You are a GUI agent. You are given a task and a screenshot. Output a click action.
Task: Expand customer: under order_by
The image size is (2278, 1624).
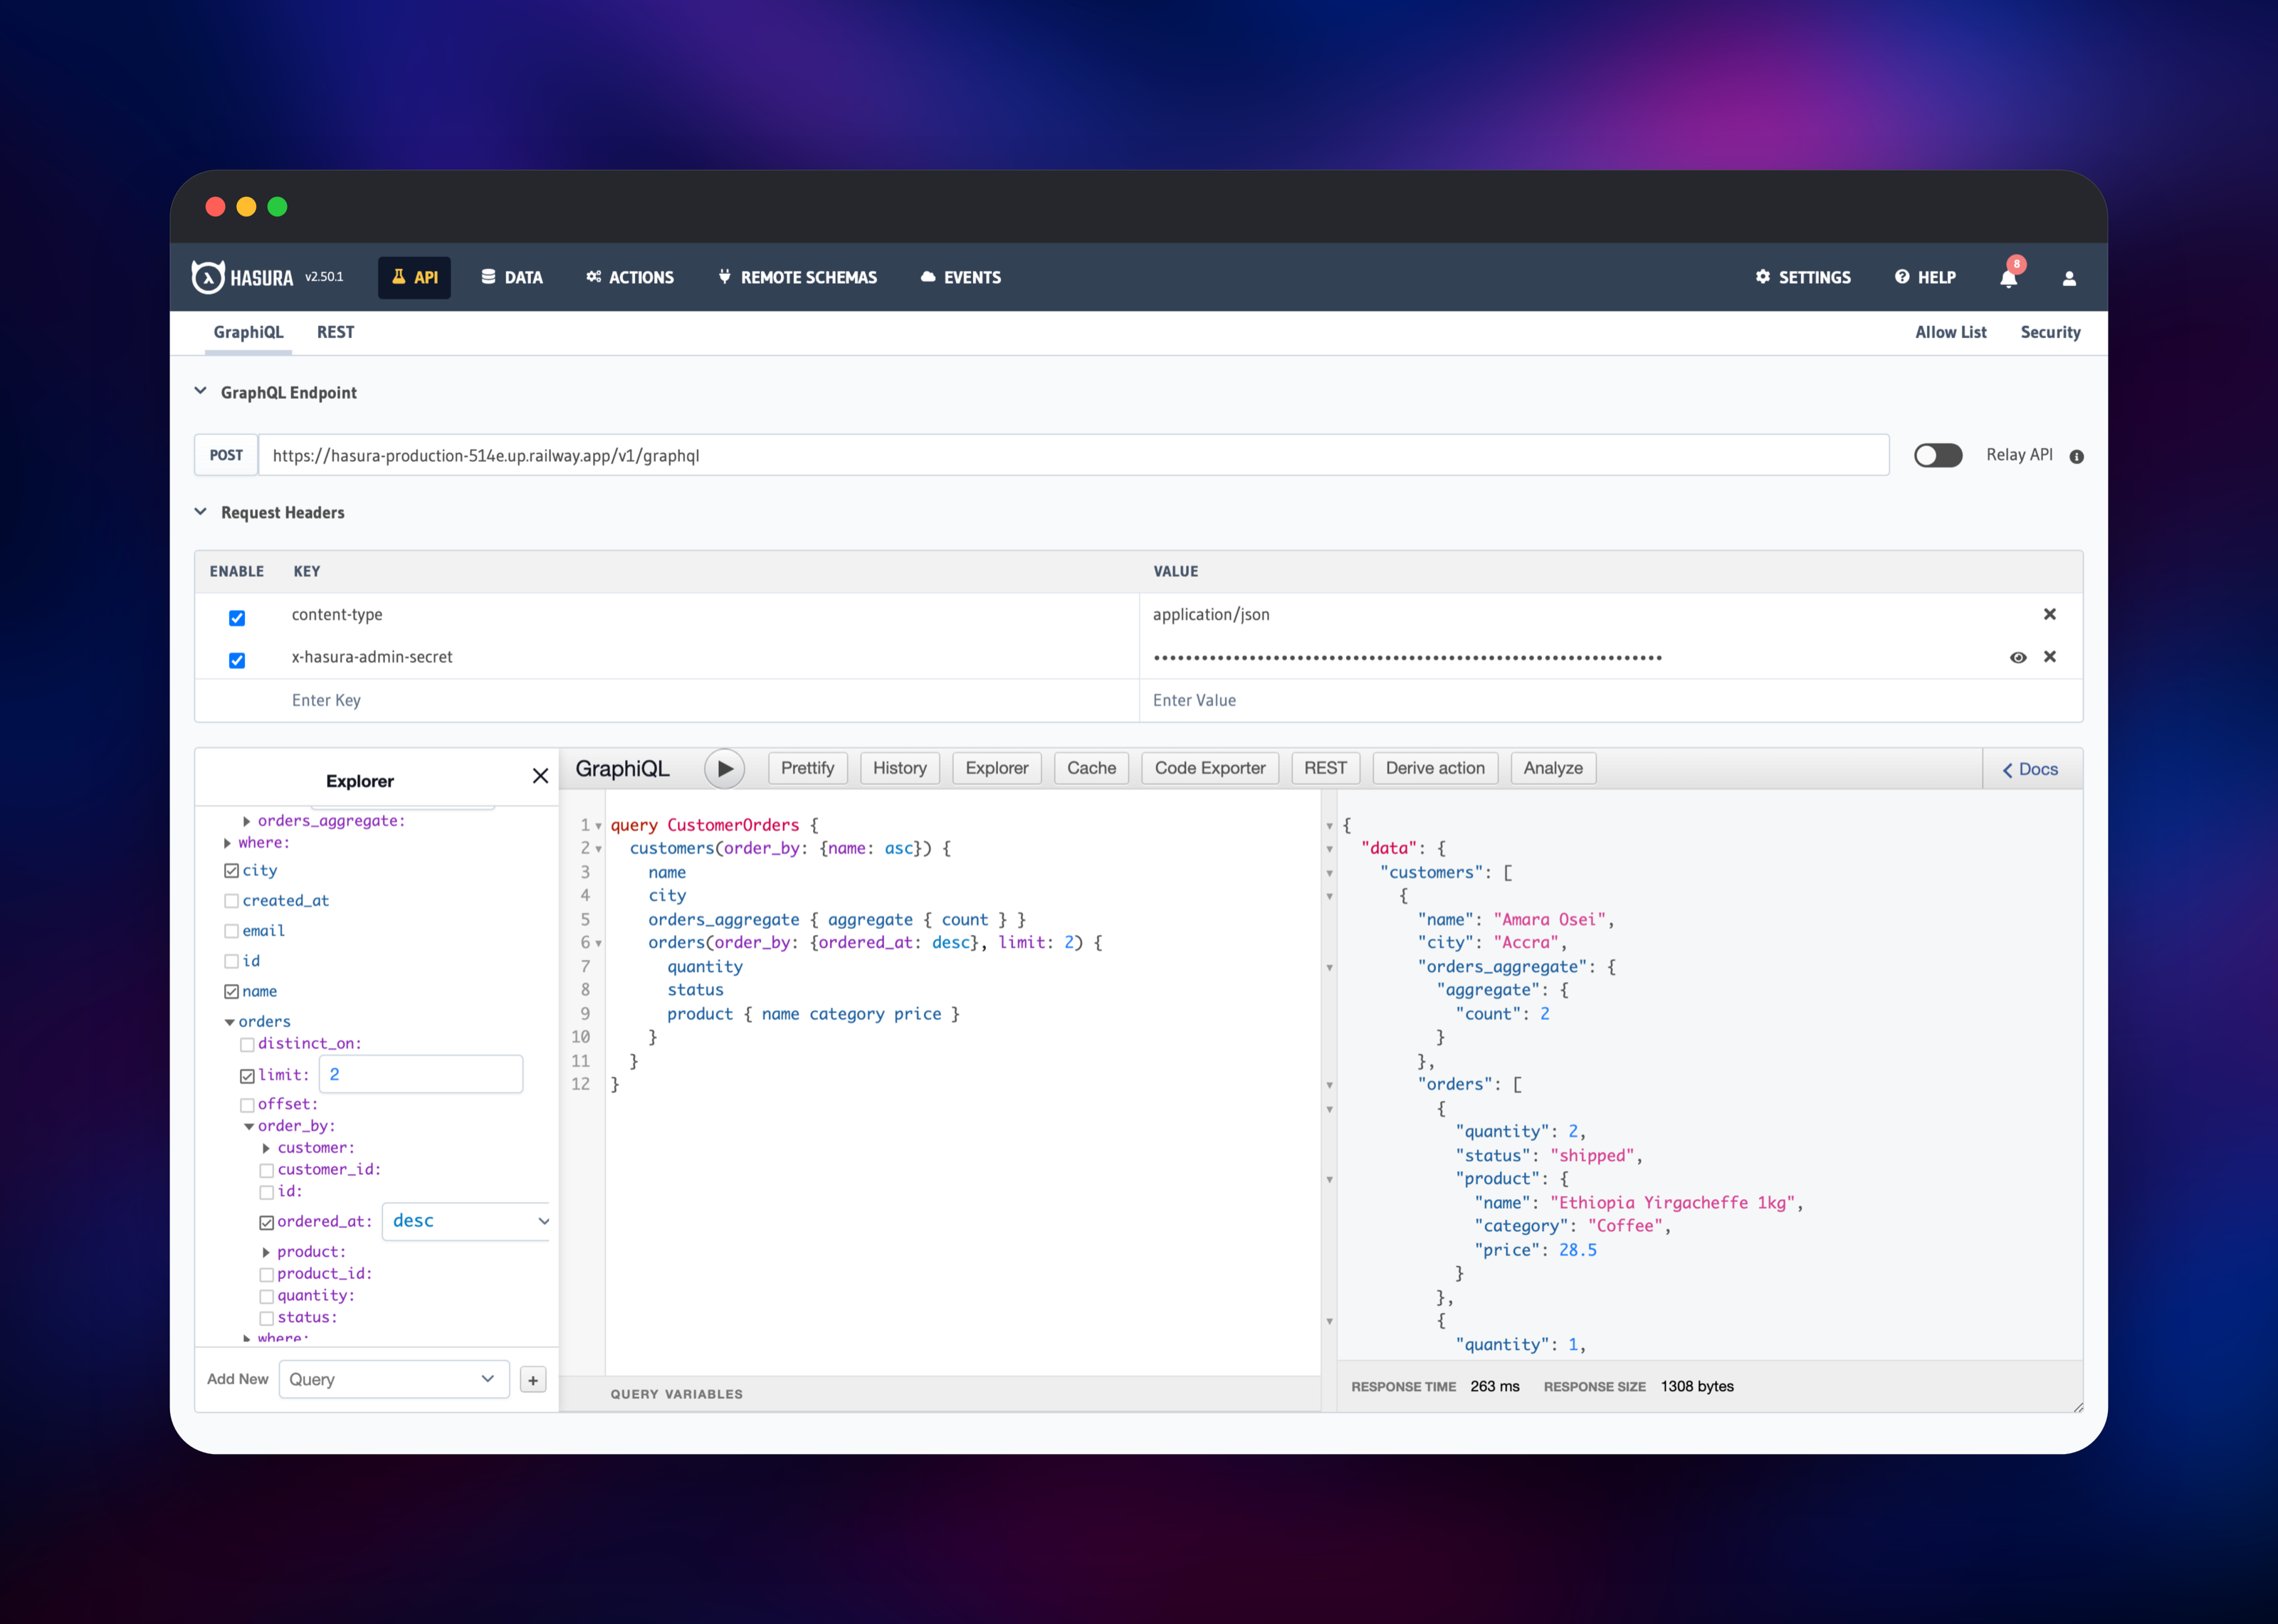(x=266, y=1148)
